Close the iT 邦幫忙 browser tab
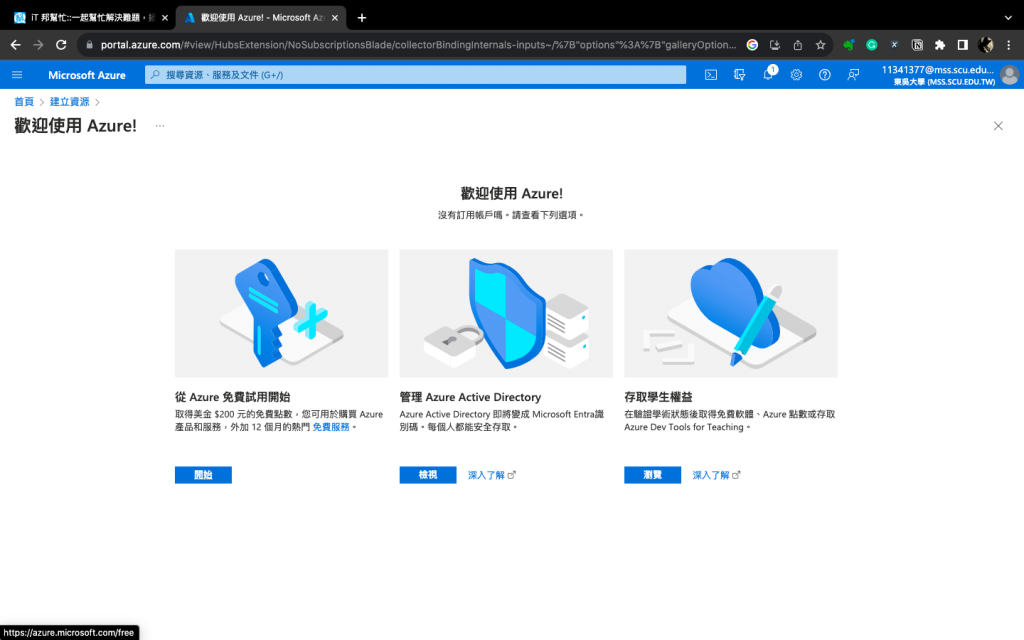Viewport: 1024px width, 640px height. (165, 18)
